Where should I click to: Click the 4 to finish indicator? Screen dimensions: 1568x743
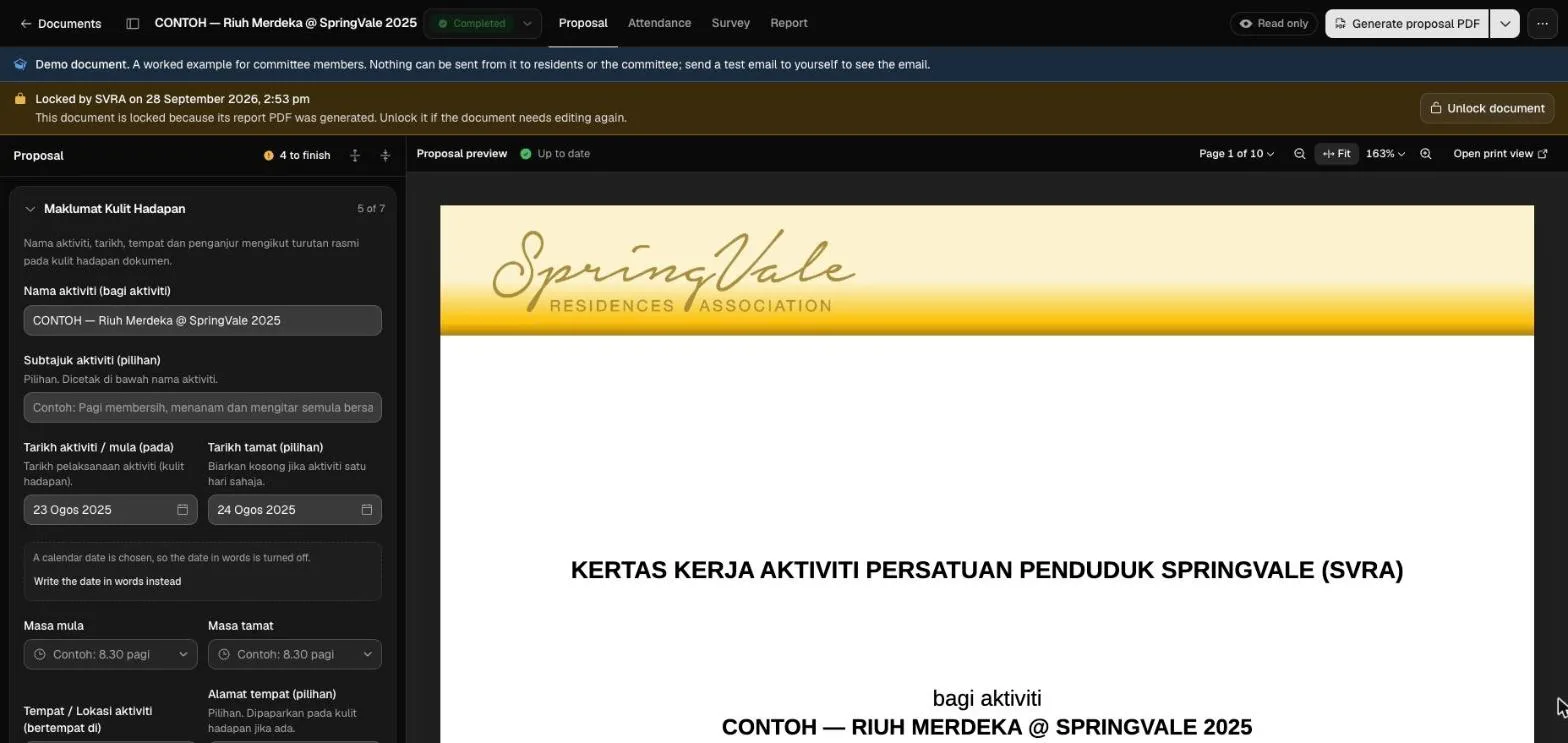(297, 155)
